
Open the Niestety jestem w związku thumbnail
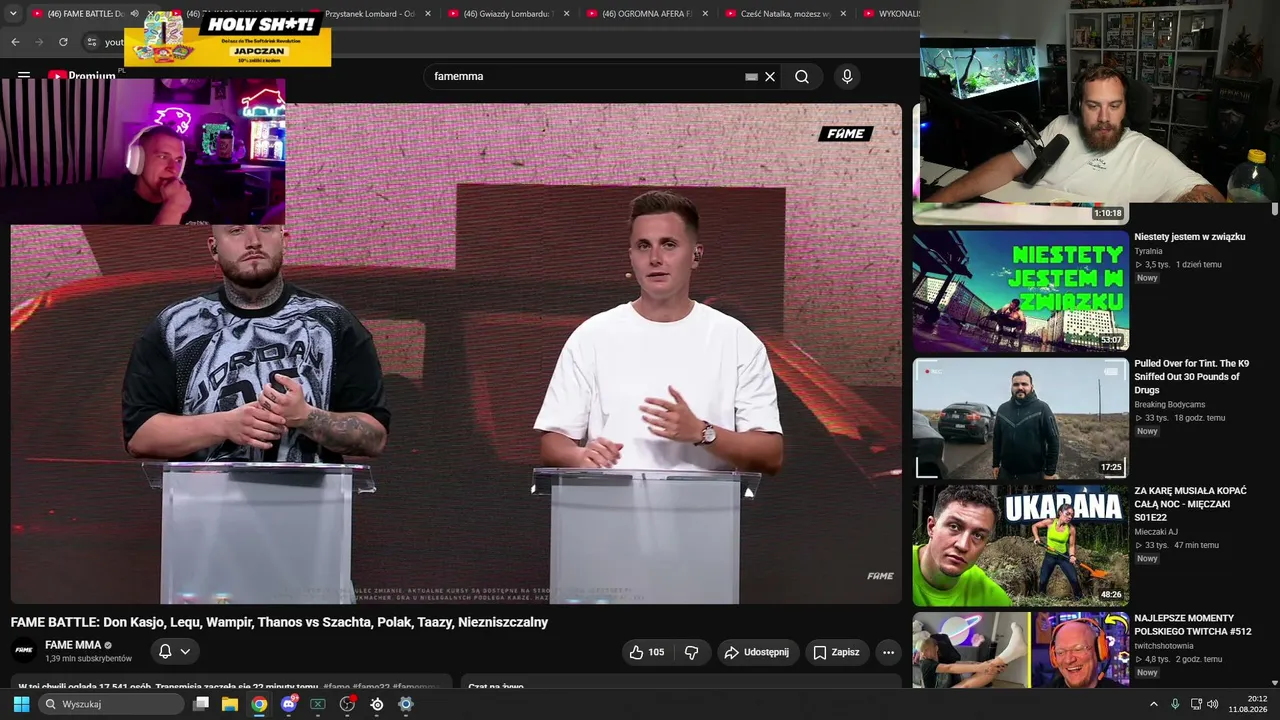pos(1021,291)
